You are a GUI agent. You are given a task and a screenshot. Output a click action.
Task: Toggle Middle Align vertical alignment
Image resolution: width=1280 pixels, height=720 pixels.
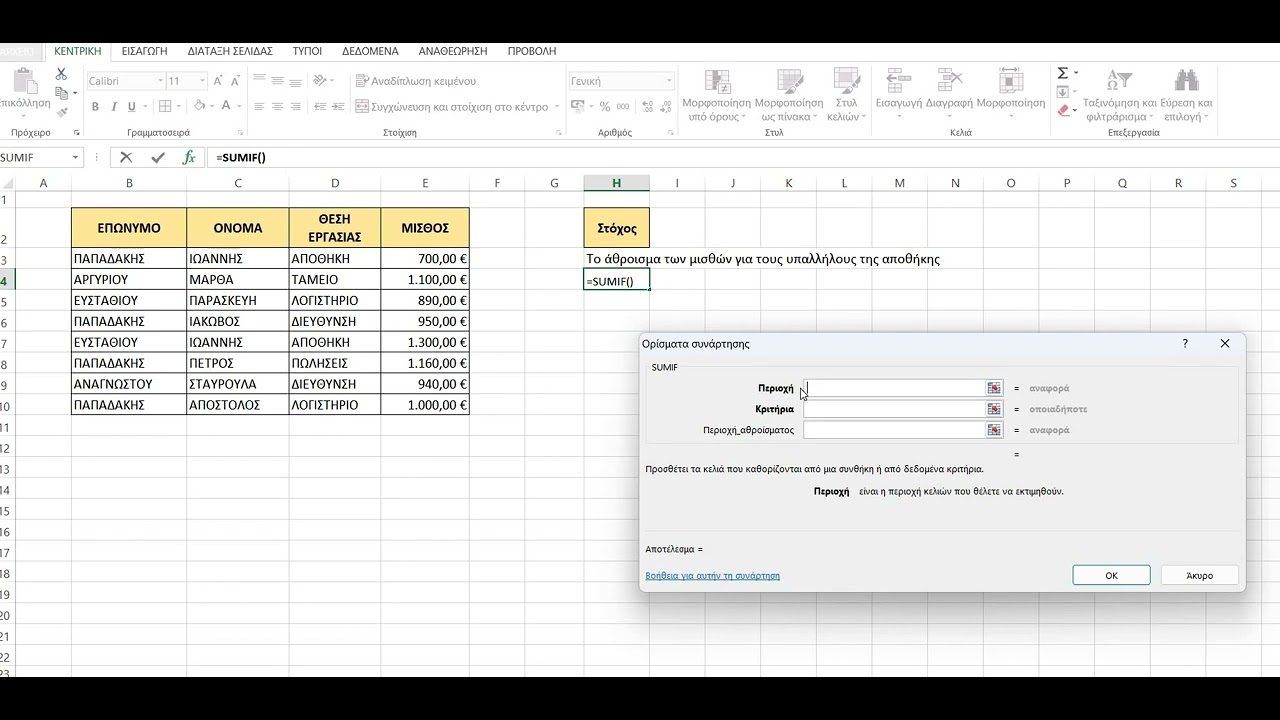pos(279,81)
